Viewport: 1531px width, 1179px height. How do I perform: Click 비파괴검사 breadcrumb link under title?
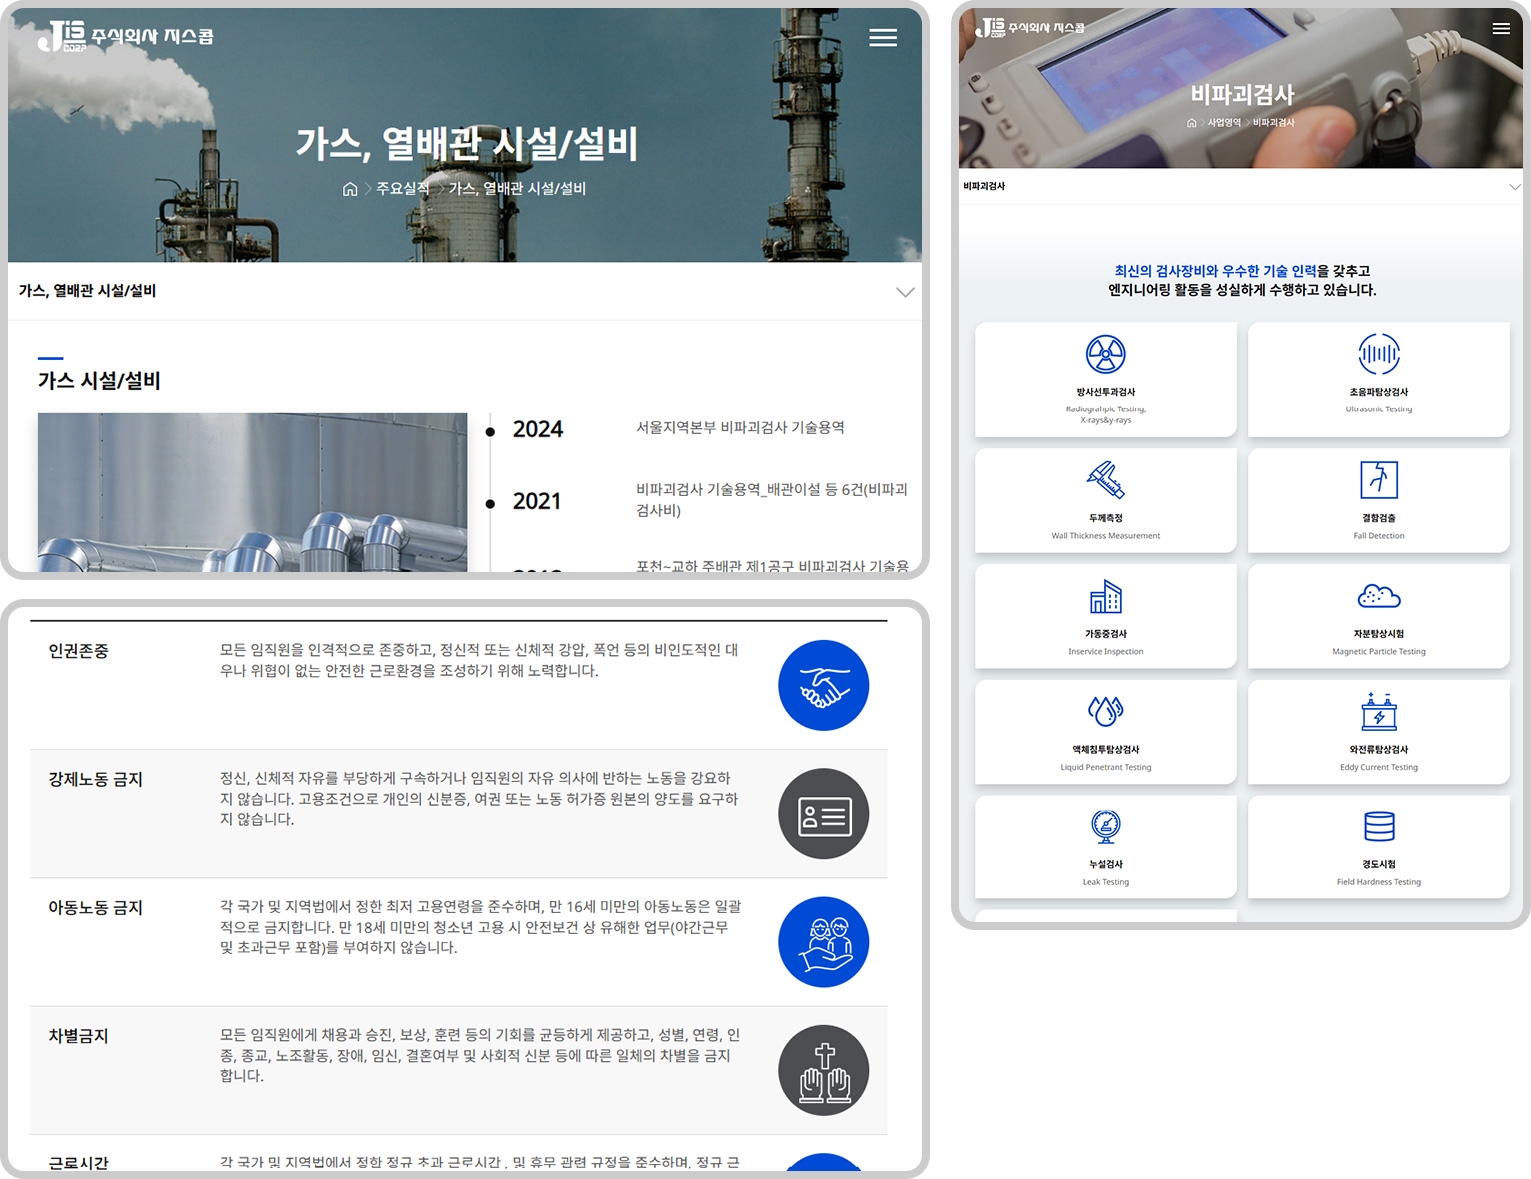1274,123
